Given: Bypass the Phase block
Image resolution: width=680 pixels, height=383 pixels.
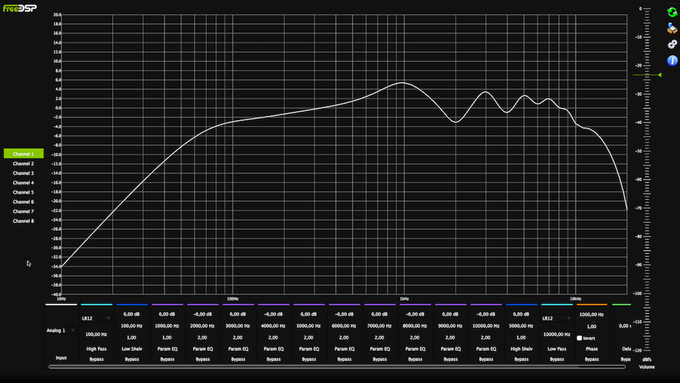Looking at the screenshot, I should coord(592,359).
